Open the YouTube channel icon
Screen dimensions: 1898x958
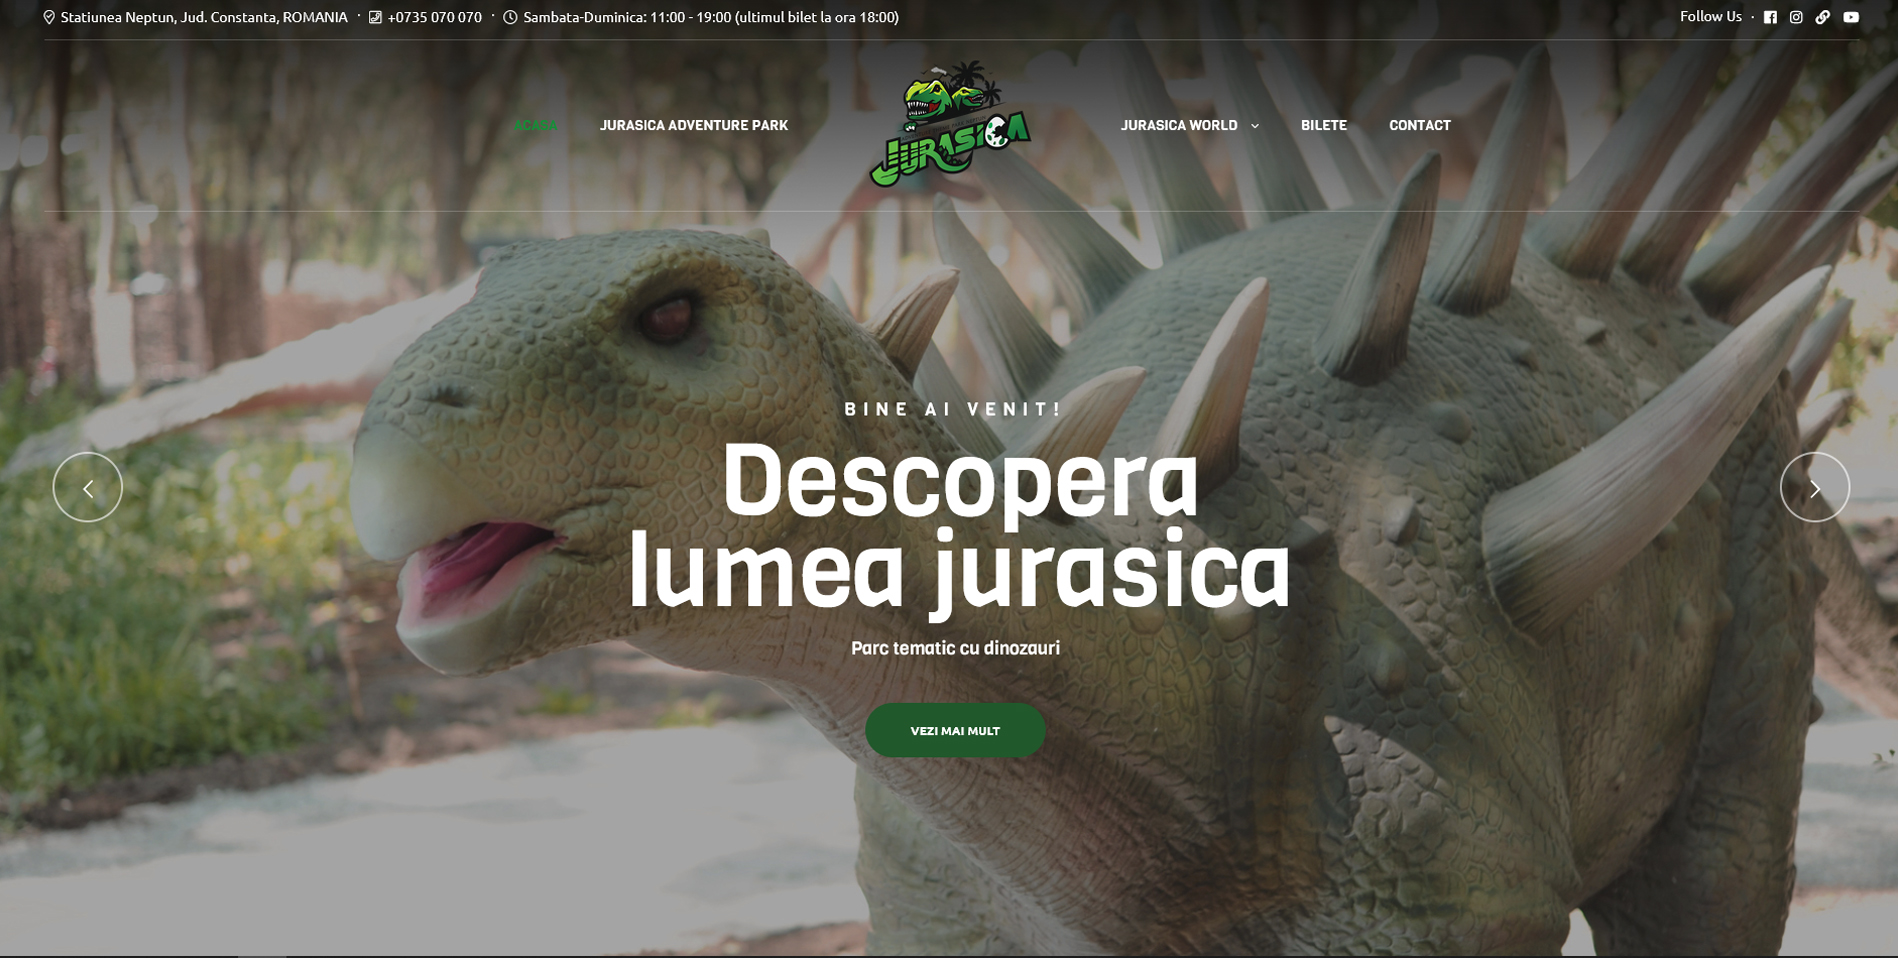[1851, 17]
